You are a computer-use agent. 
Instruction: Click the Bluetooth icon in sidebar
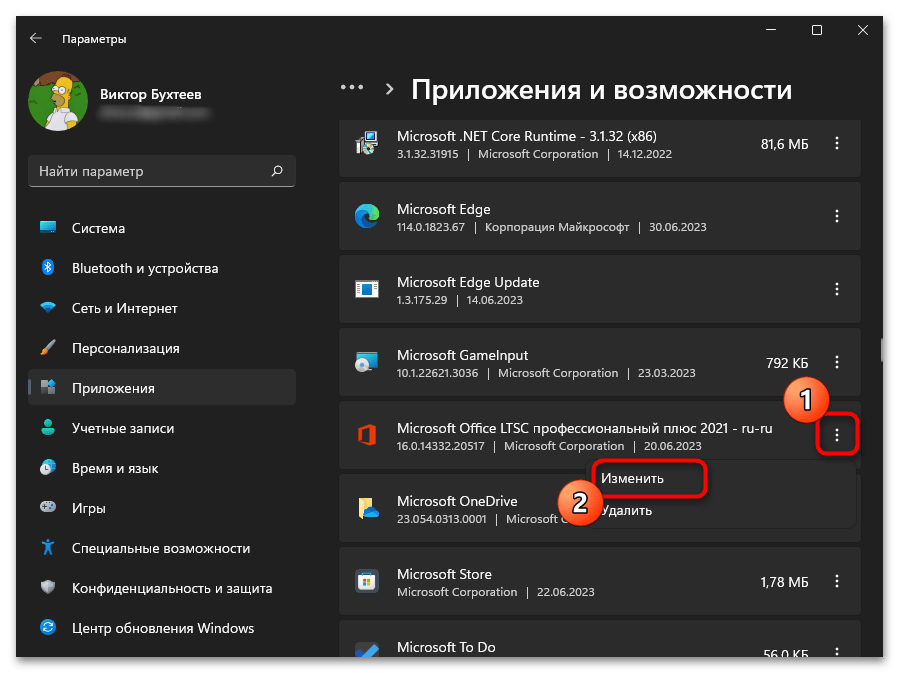(48, 267)
